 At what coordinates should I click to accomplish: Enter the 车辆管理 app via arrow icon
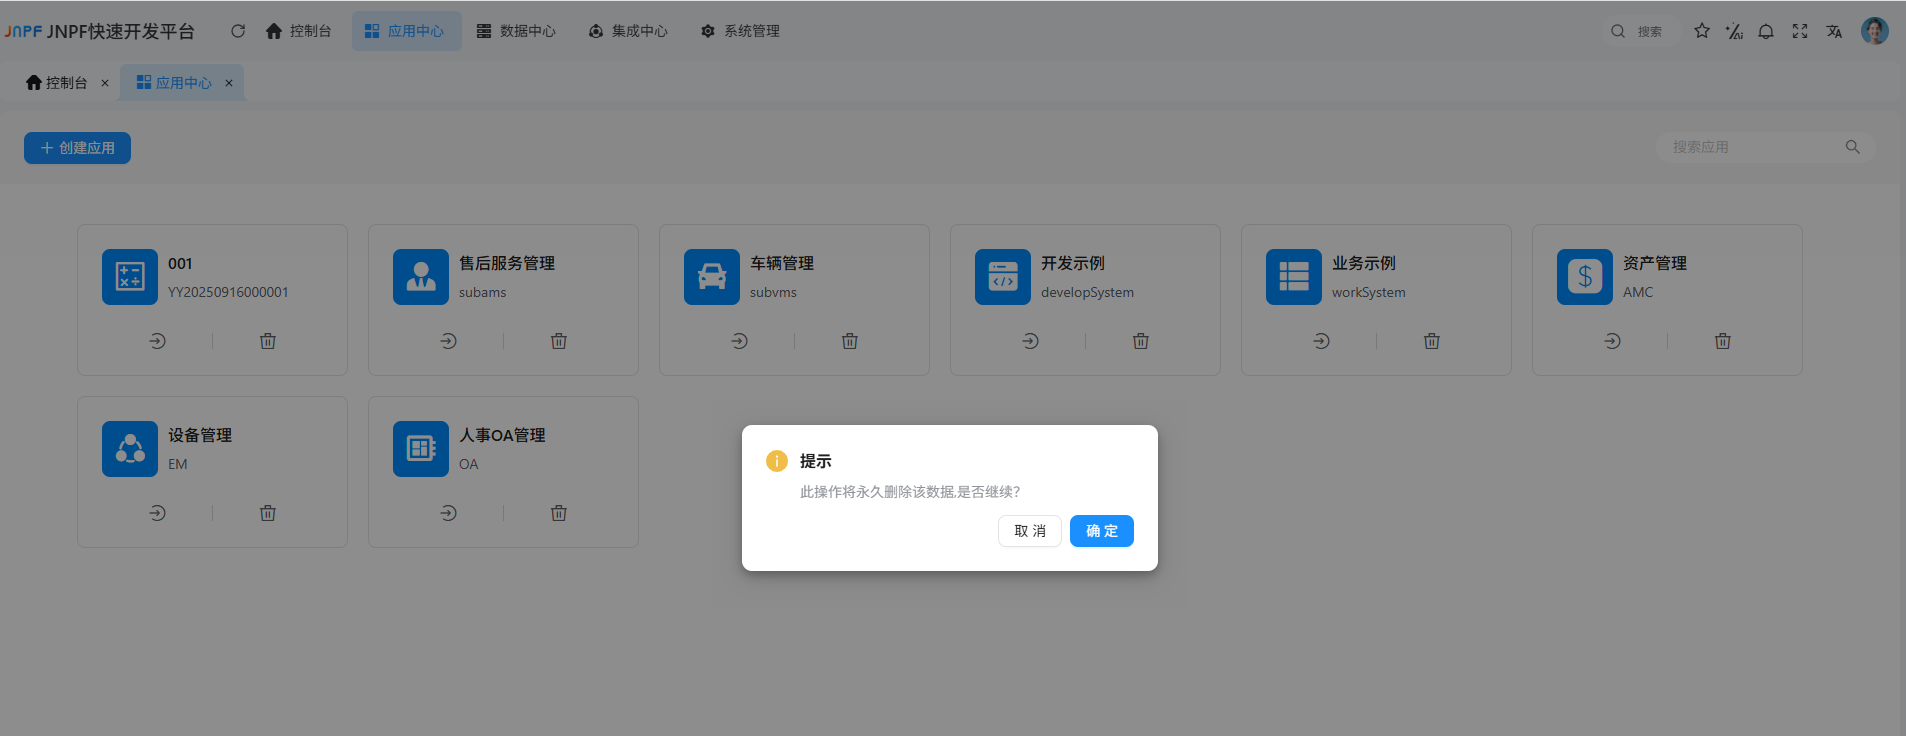(x=740, y=341)
